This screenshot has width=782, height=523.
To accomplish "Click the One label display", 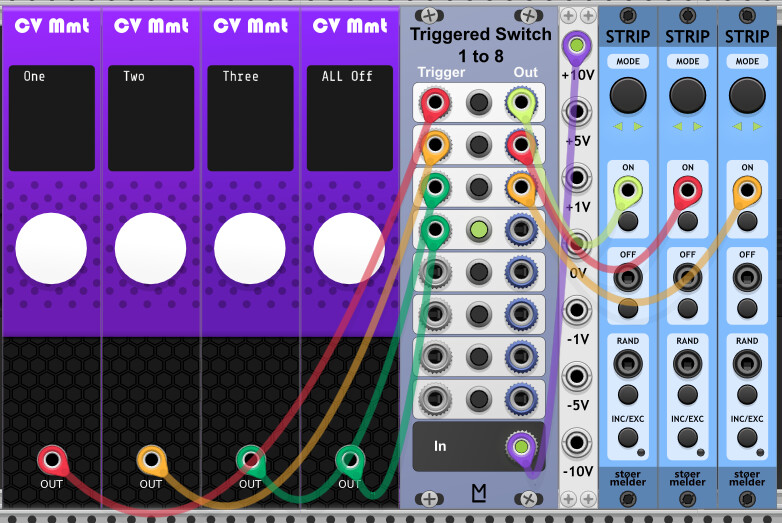I will tap(52, 118).
